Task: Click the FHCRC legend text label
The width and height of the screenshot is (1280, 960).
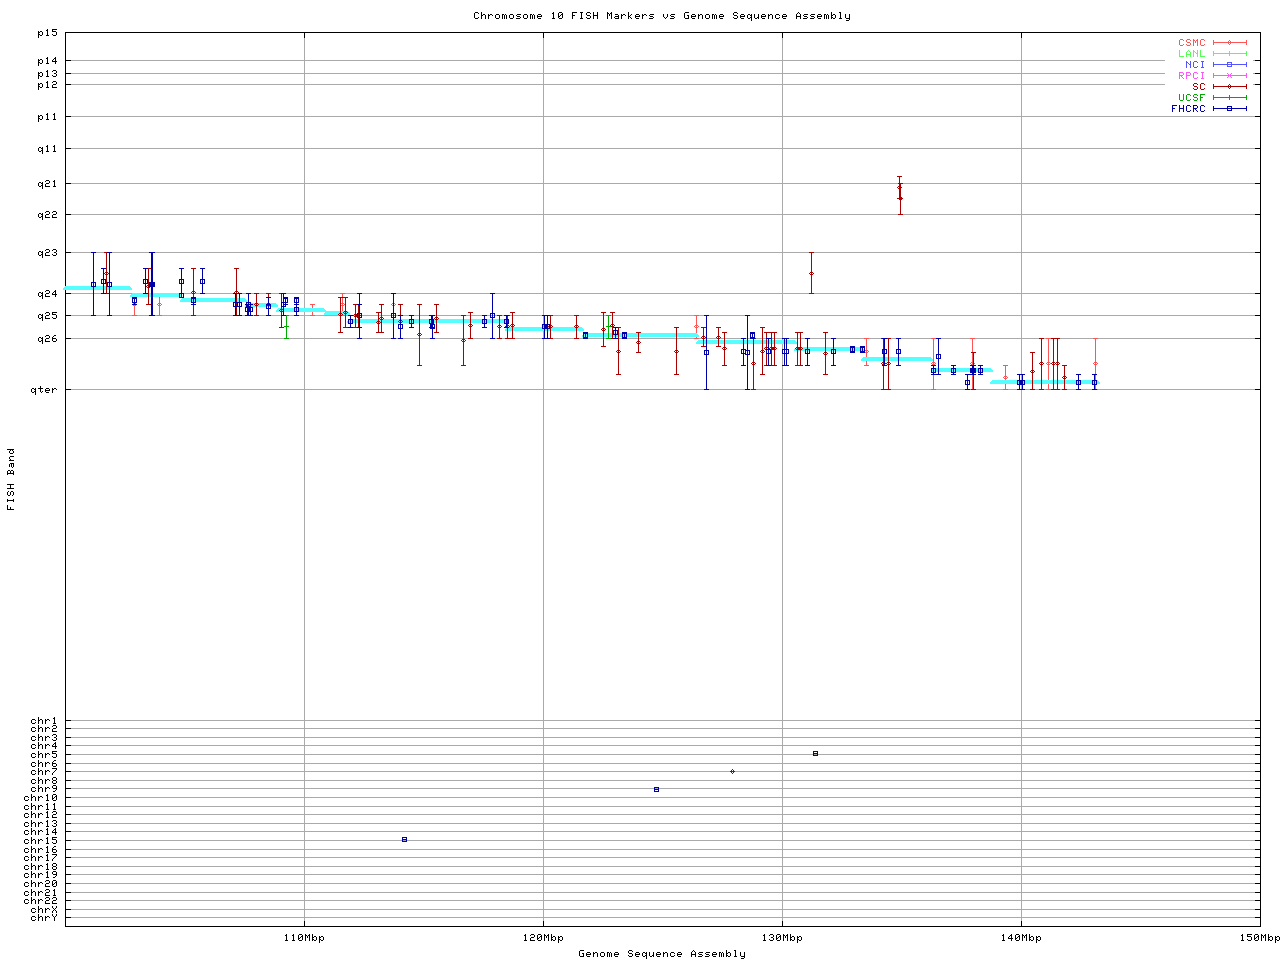Action: tap(1188, 109)
